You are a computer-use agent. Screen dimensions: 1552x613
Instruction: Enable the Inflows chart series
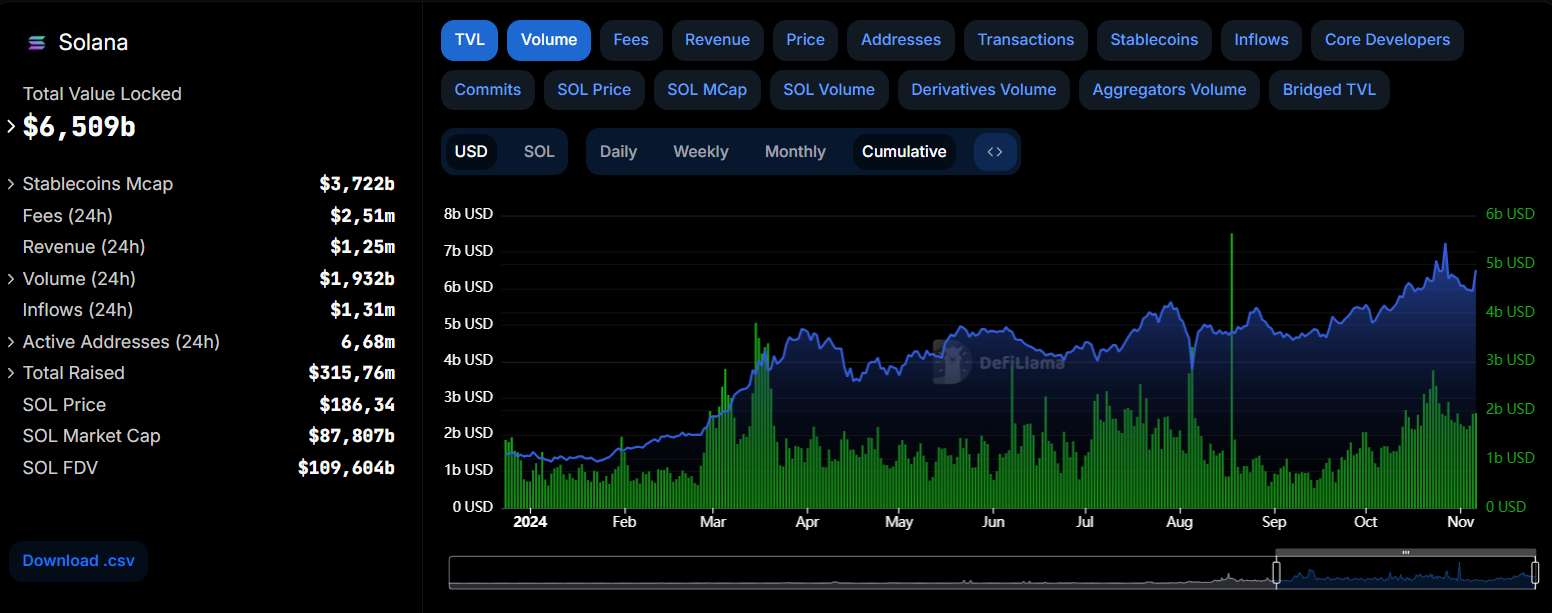click(x=1261, y=40)
